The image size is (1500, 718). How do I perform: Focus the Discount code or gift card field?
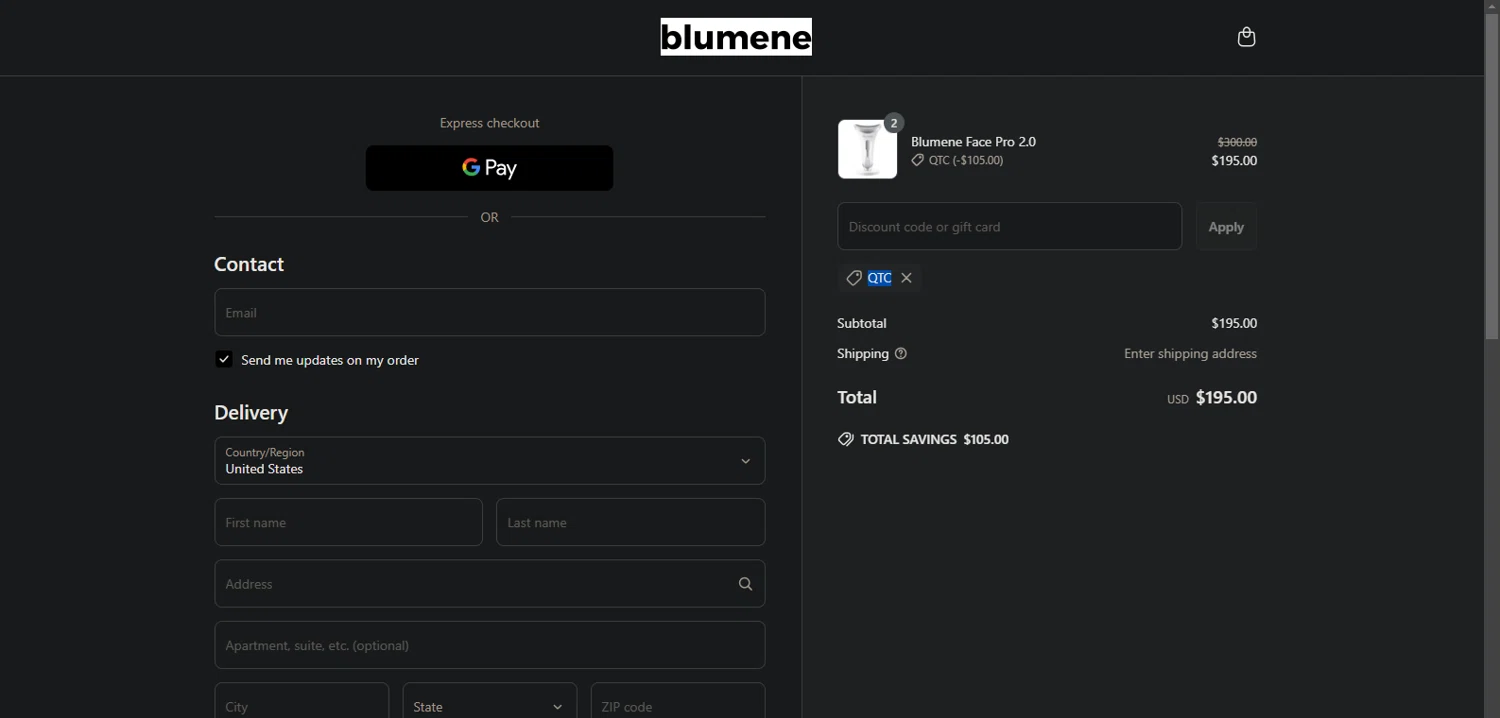tap(1010, 227)
